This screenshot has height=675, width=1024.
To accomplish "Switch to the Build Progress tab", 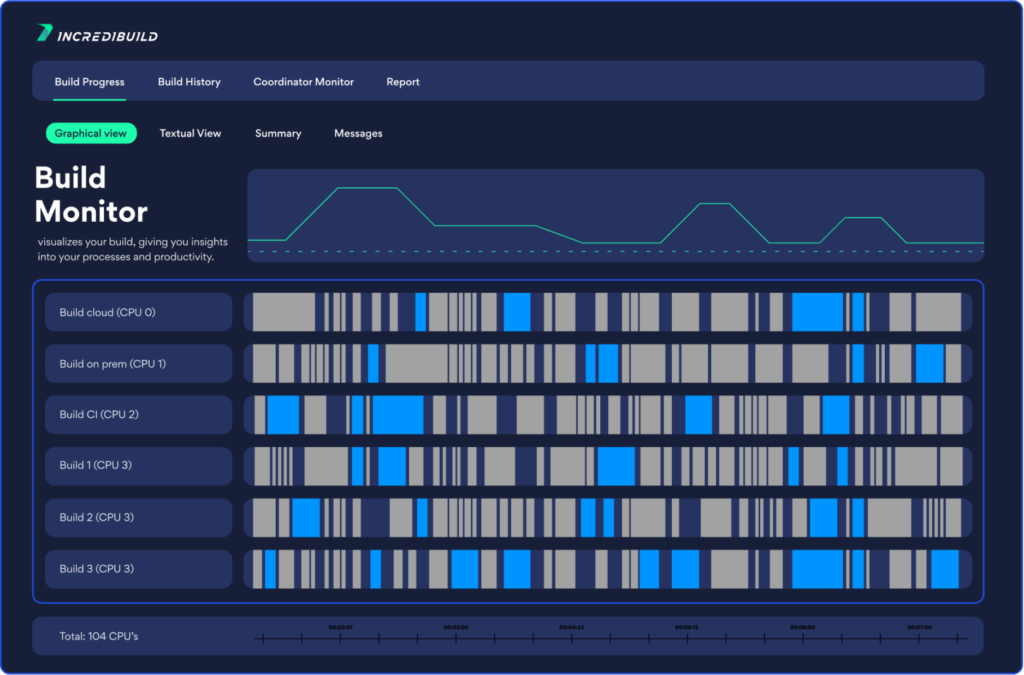I will point(89,82).
